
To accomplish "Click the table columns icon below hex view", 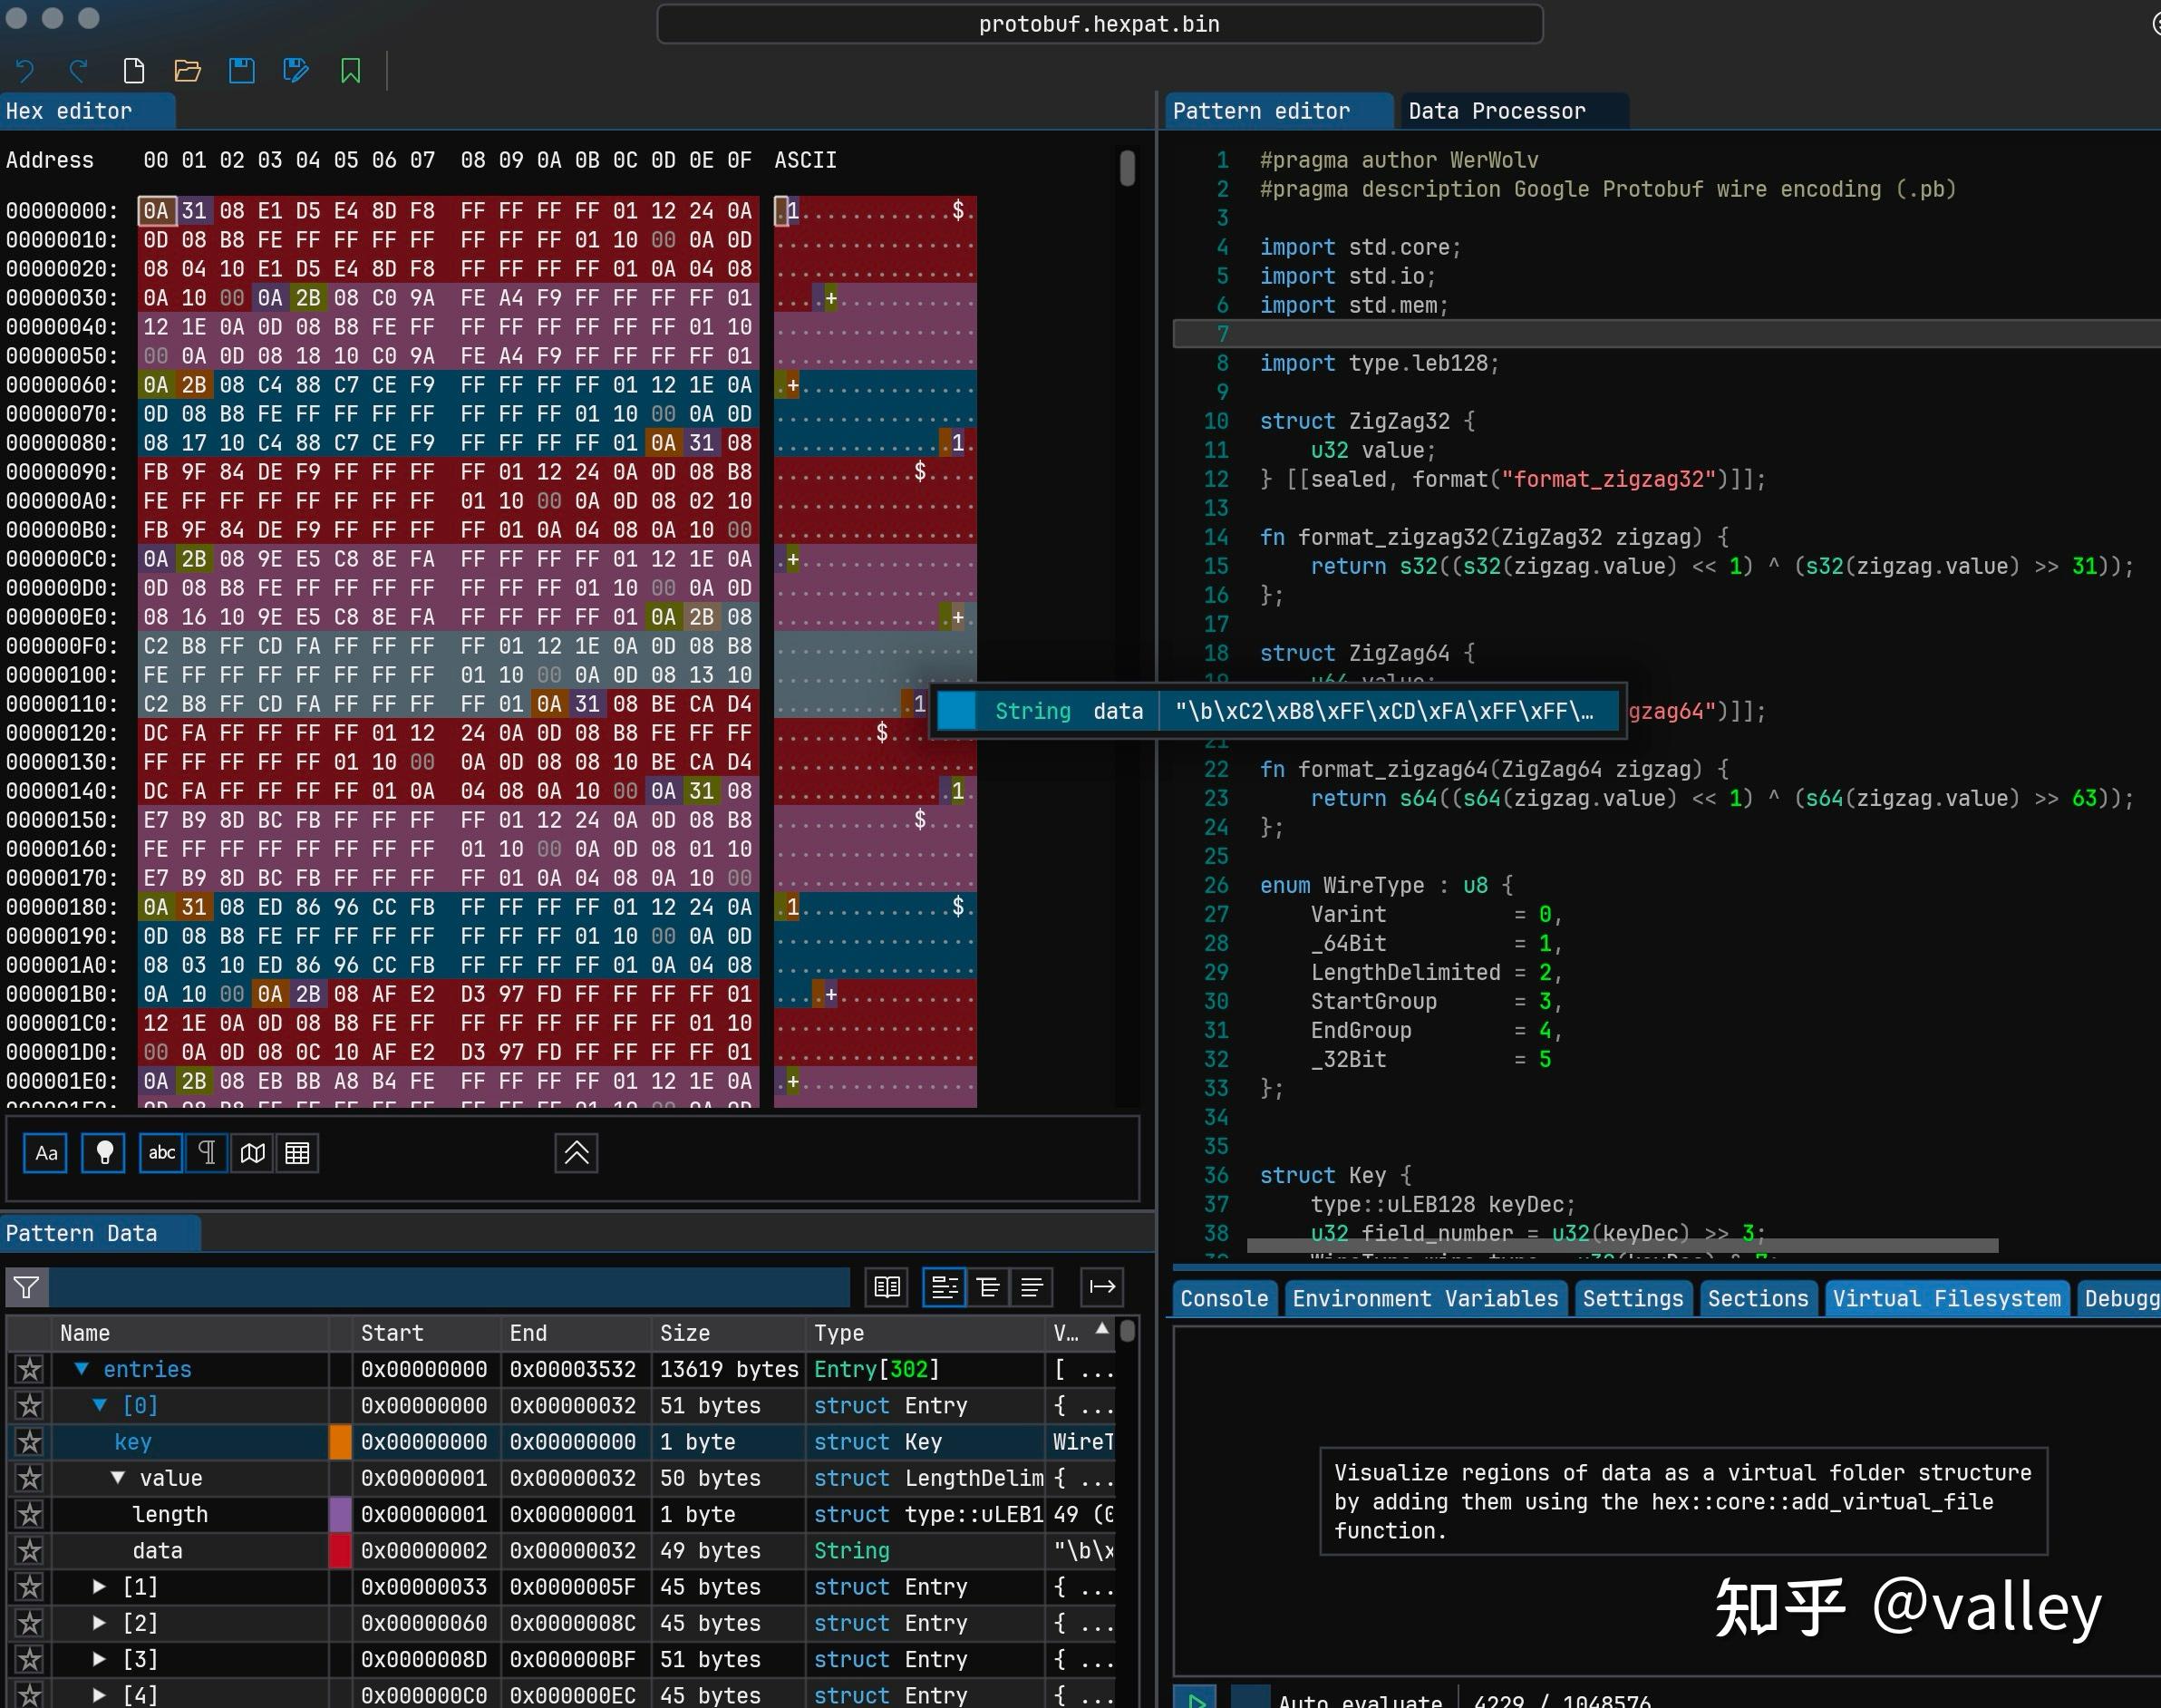I will [x=297, y=1153].
